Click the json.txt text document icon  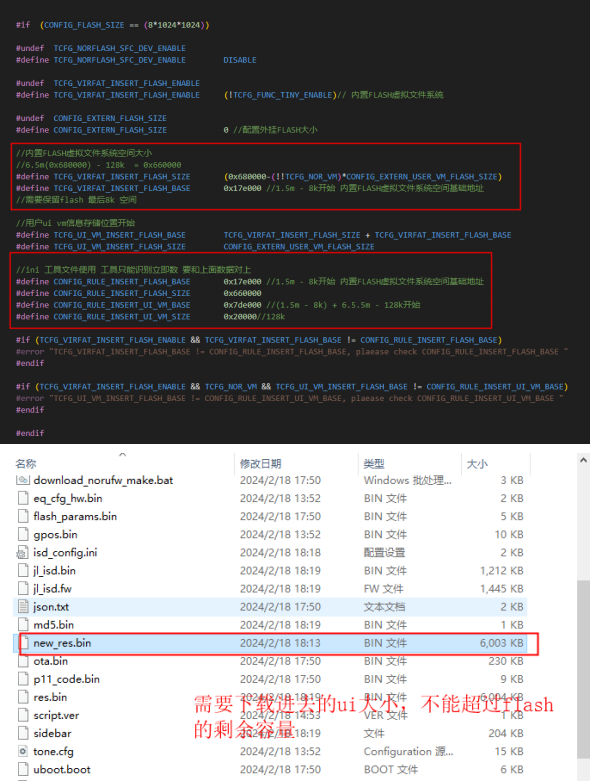click(x=23, y=607)
